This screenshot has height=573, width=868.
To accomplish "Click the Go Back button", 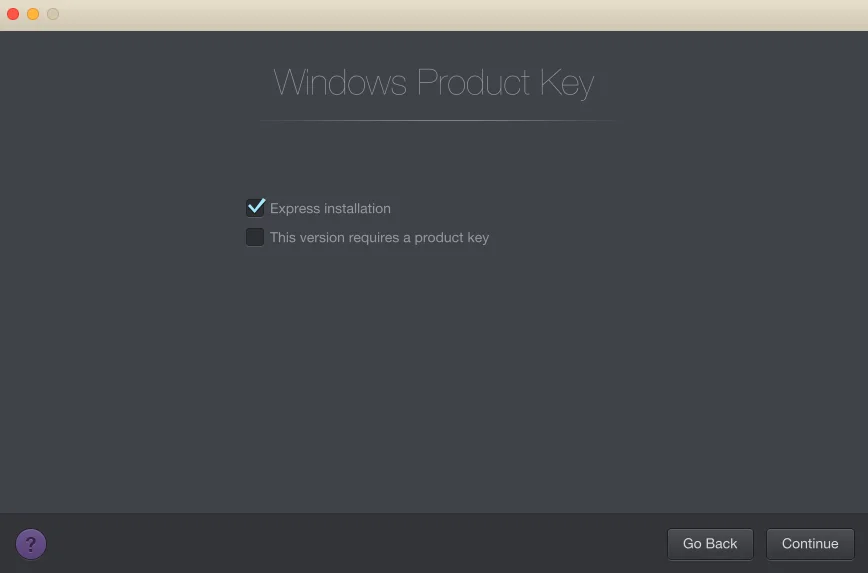I will (710, 544).
